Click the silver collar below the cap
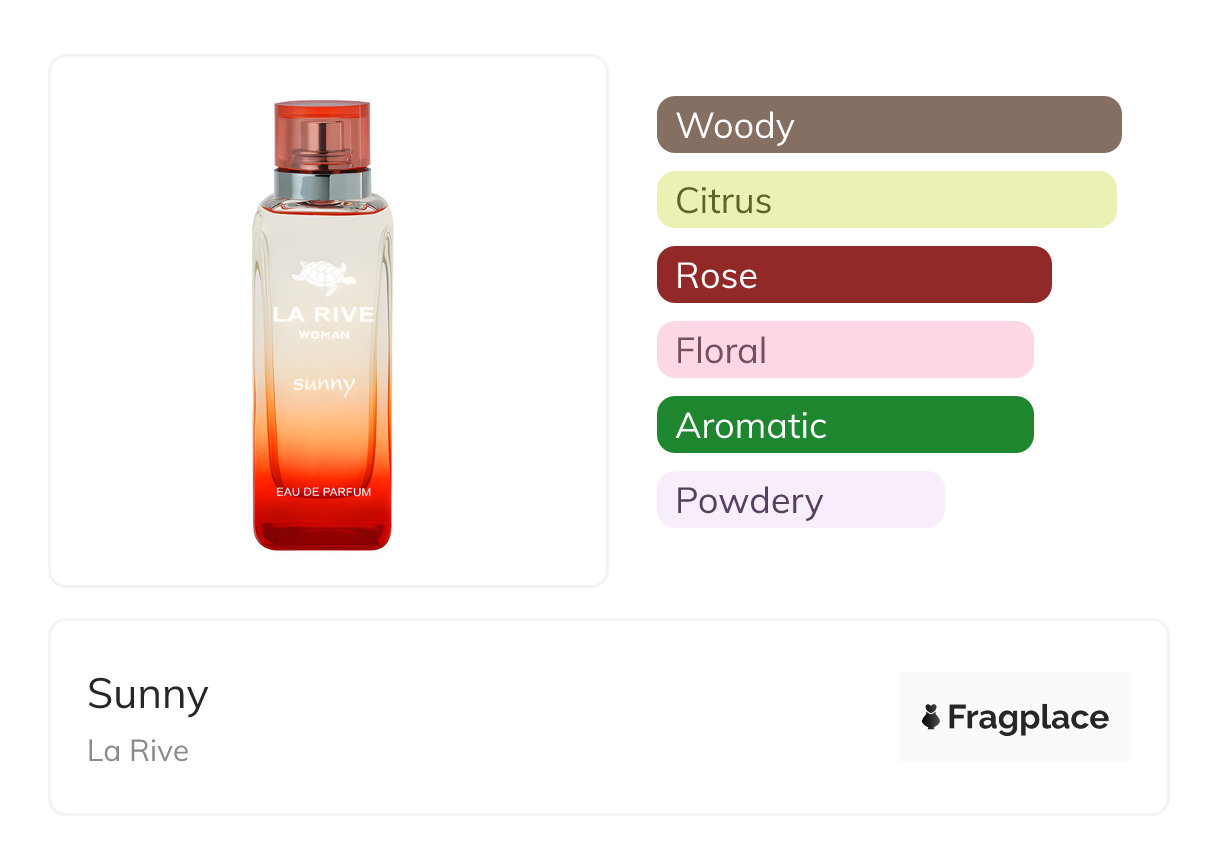This screenshot has width=1218, height=864. (x=322, y=183)
